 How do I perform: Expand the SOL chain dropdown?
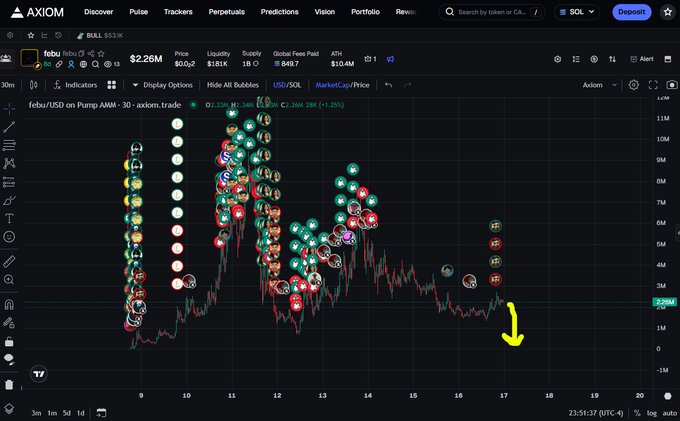pos(576,12)
